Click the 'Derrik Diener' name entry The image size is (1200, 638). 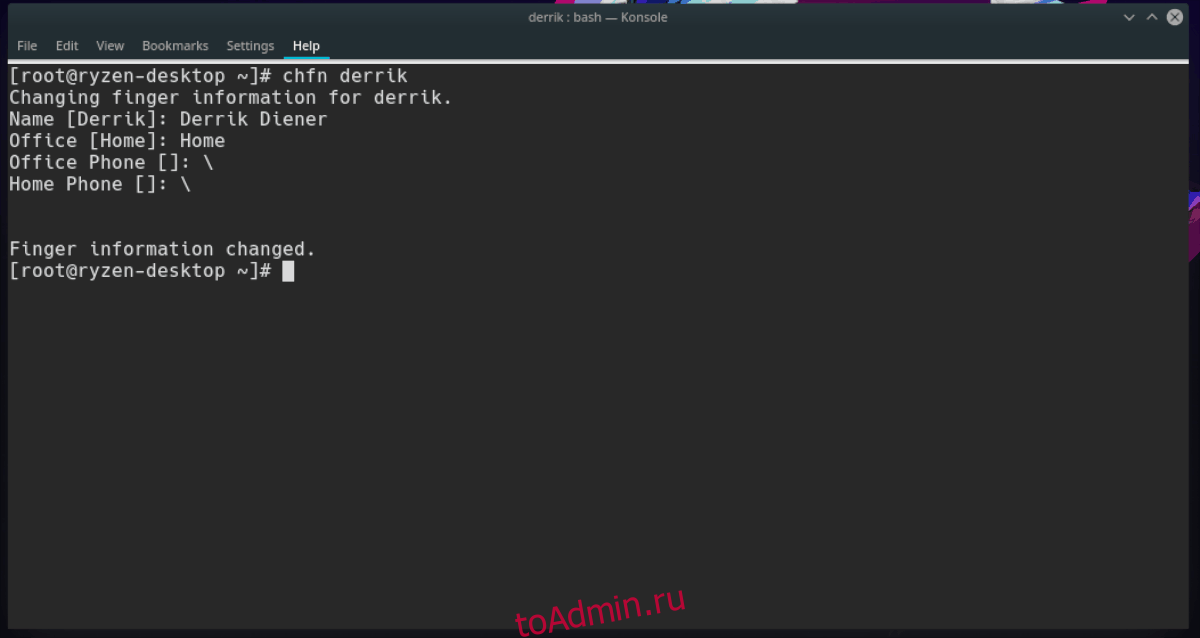[x=253, y=119]
